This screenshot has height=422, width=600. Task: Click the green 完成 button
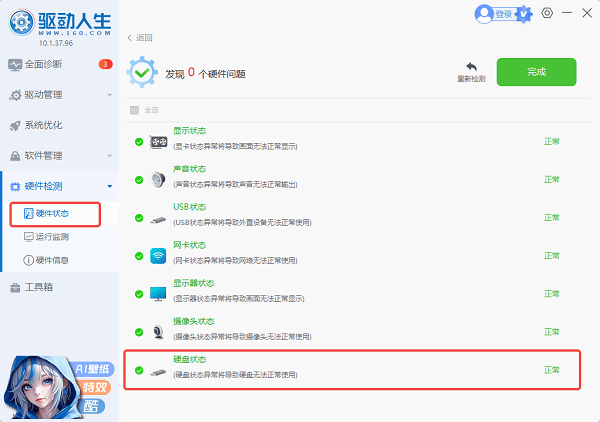pos(536,72)
